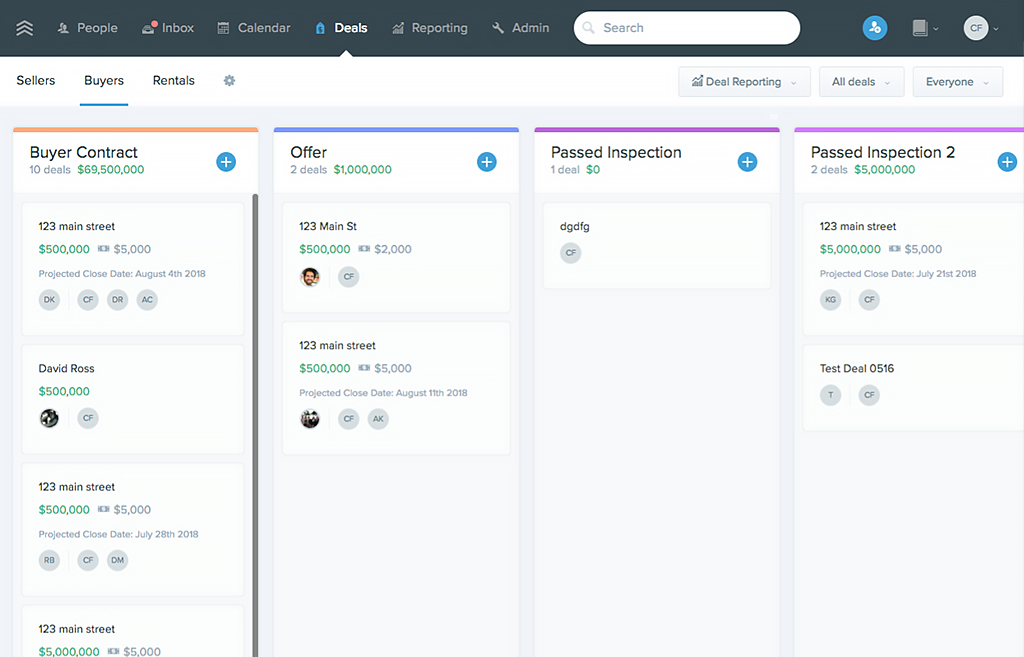Open the pipeline settings gear icon
The width and height of the screenshot is (1024, 657).
click(x=229, y=81)
